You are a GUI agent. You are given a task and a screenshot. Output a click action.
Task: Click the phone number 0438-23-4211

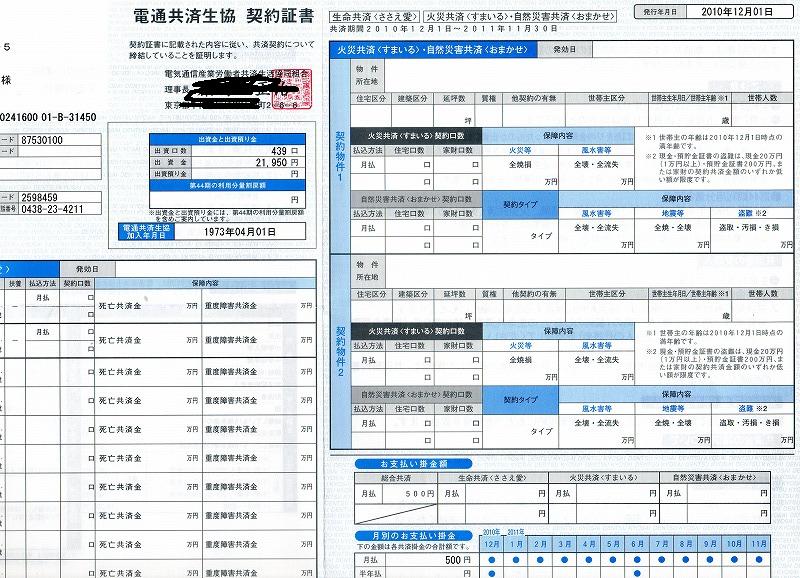(52, 209)
